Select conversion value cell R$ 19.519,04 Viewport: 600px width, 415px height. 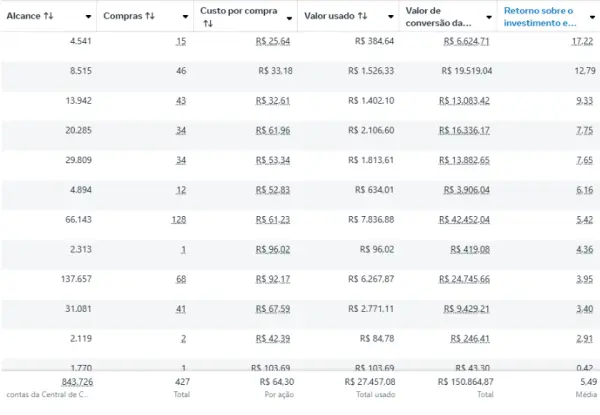pos(467,71)
